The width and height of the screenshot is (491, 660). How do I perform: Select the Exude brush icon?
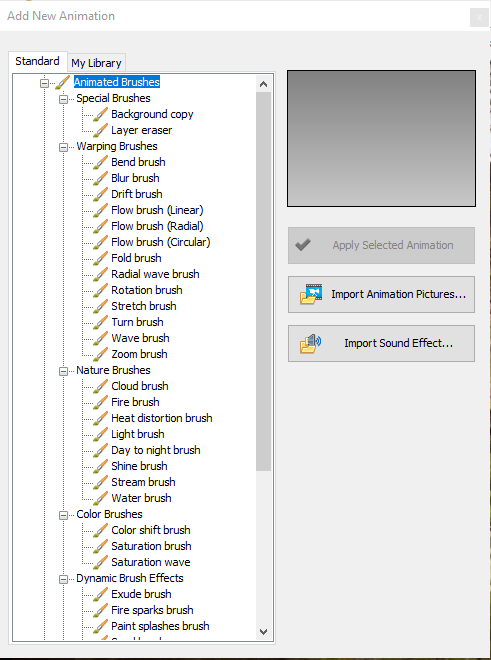(x=100, y=594)
